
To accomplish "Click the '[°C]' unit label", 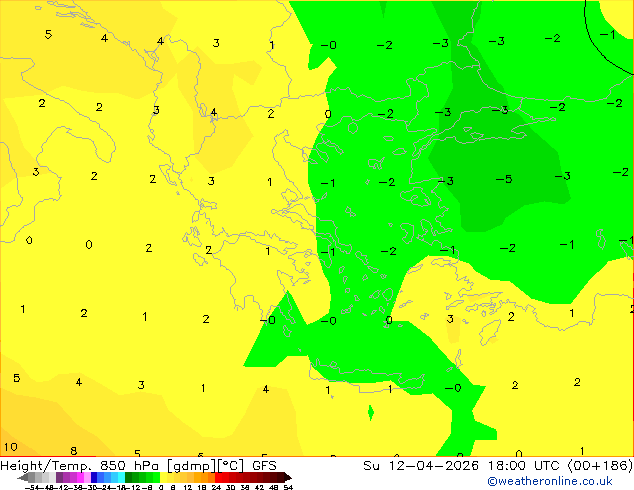I will coord(231,466).
